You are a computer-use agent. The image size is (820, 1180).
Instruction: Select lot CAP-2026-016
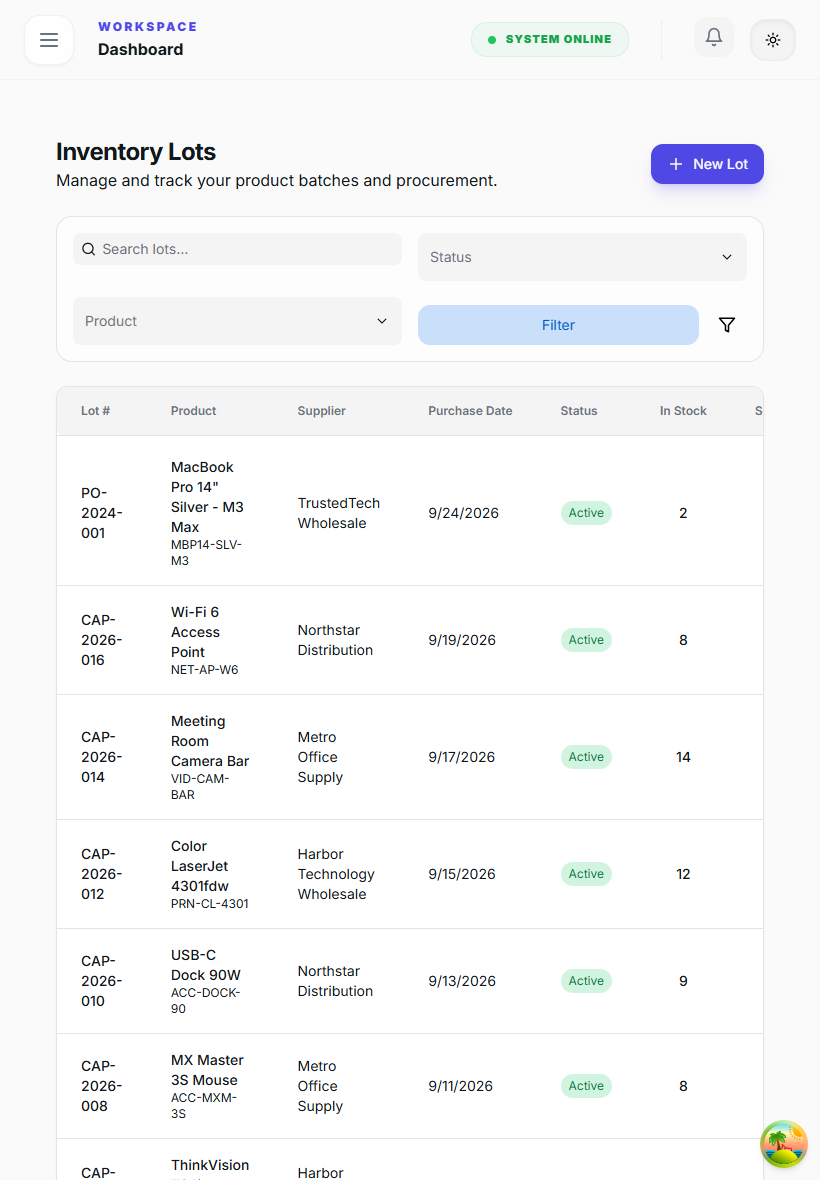[102, 640]
